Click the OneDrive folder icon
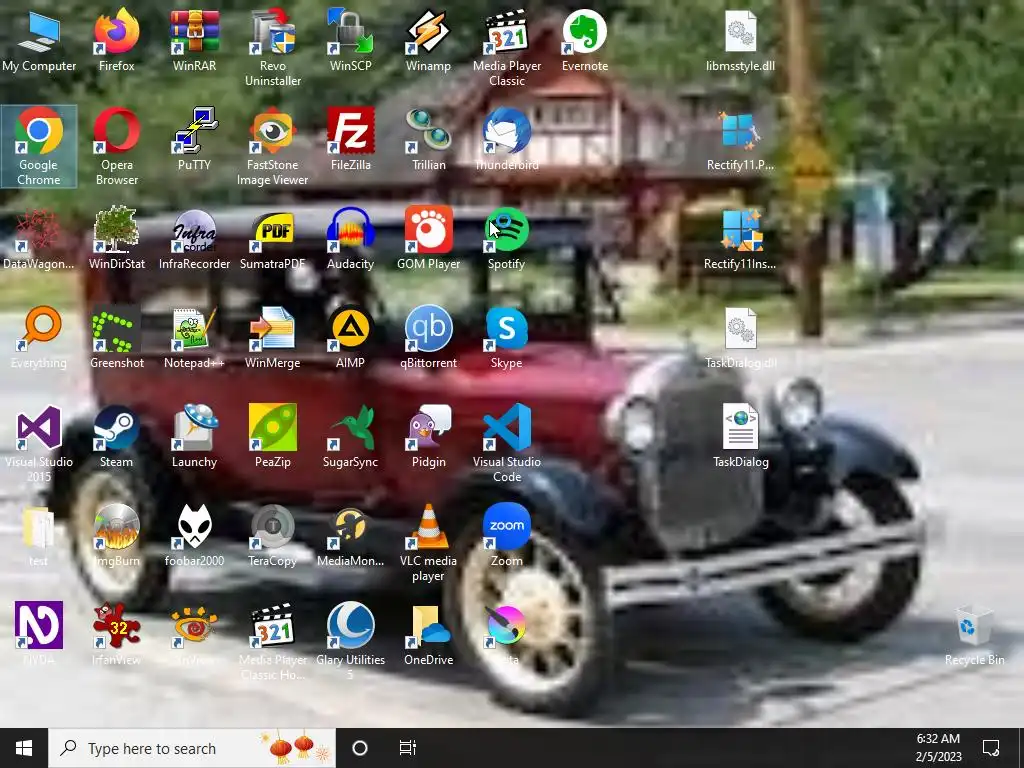The image size is (1024, 768). [428, 627]
